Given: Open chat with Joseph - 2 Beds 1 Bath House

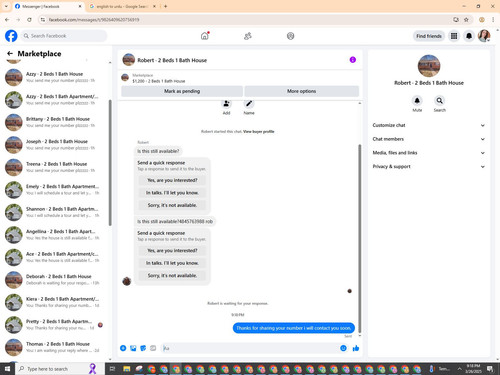Looking at the screenshot, I should tap(56, 145).
